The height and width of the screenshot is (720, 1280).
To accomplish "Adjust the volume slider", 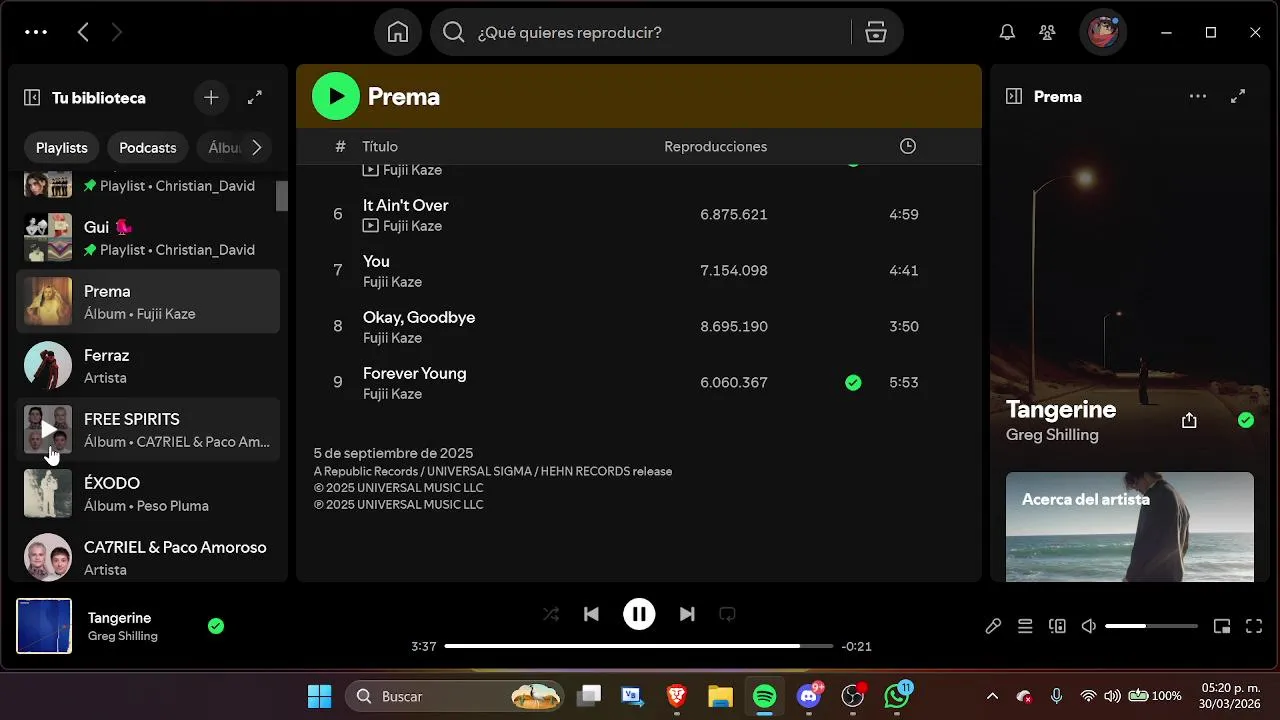I will (x=1151, y=626).
